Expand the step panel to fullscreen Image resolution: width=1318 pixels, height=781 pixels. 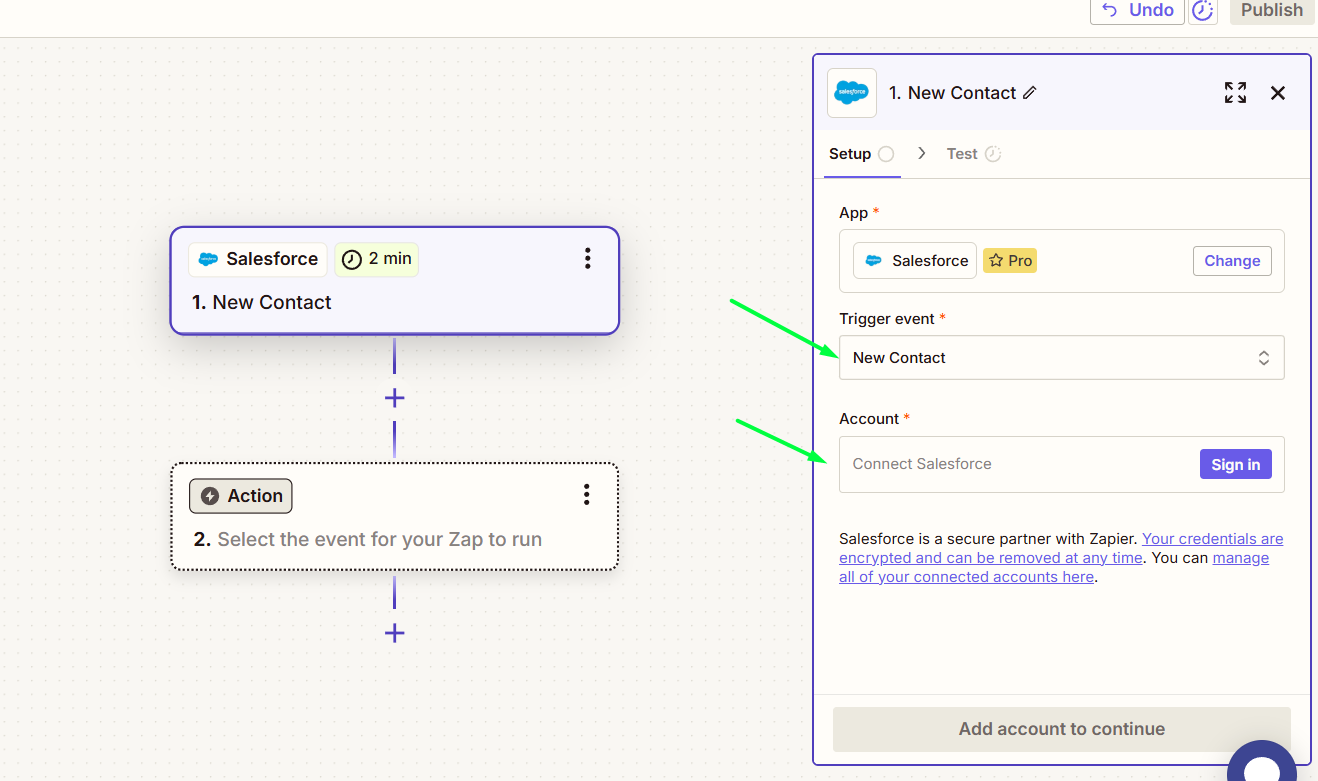pos(1235,93)
